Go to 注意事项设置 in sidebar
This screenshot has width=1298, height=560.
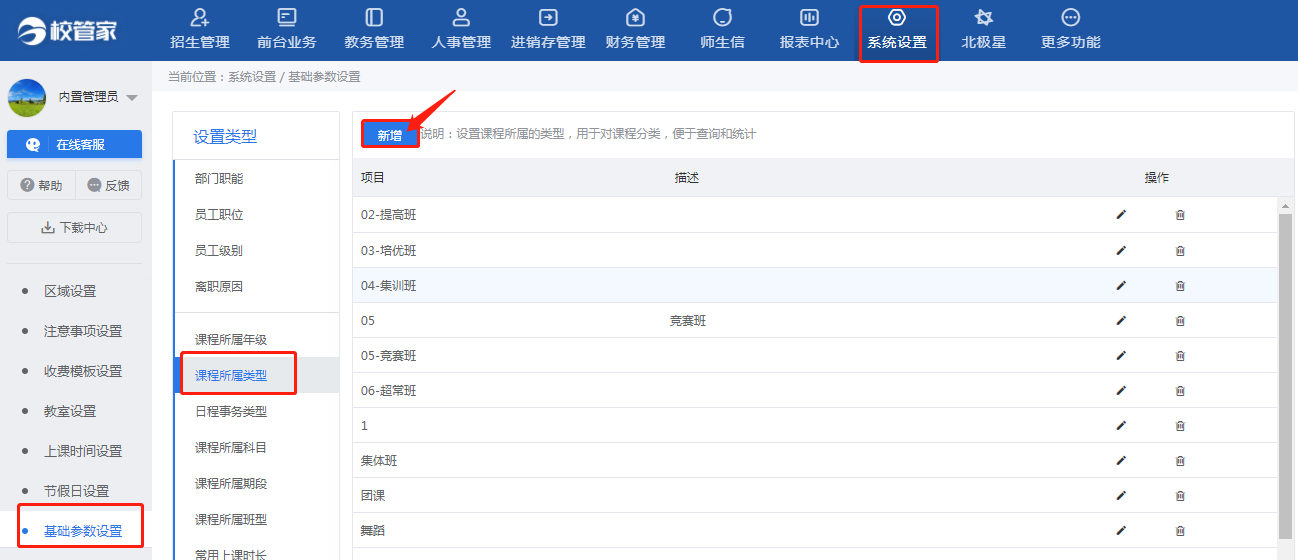(83, 331)
